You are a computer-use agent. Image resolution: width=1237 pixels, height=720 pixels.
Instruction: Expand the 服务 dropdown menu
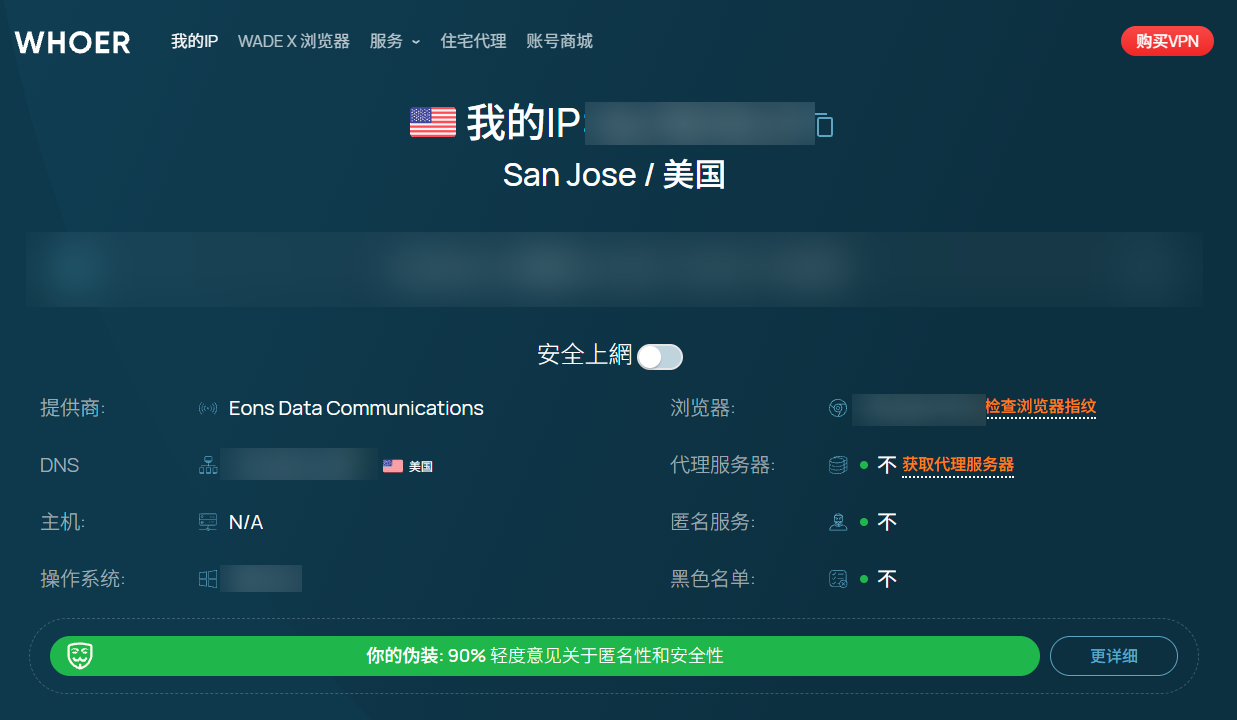[x=395, y=41]
